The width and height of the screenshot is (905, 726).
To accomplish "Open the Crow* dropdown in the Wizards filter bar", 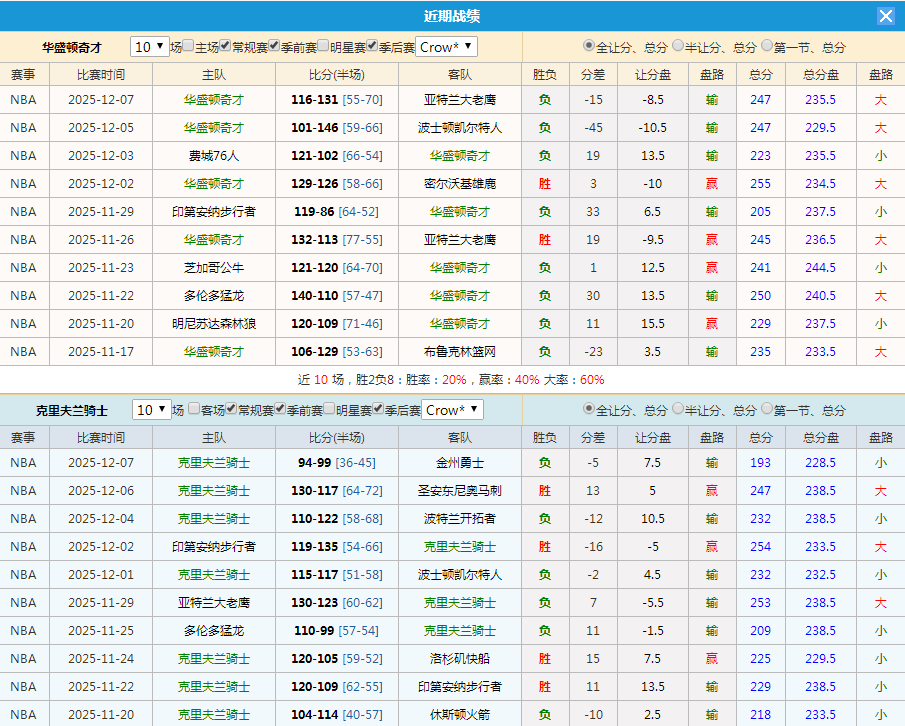I will click(447, 46).
